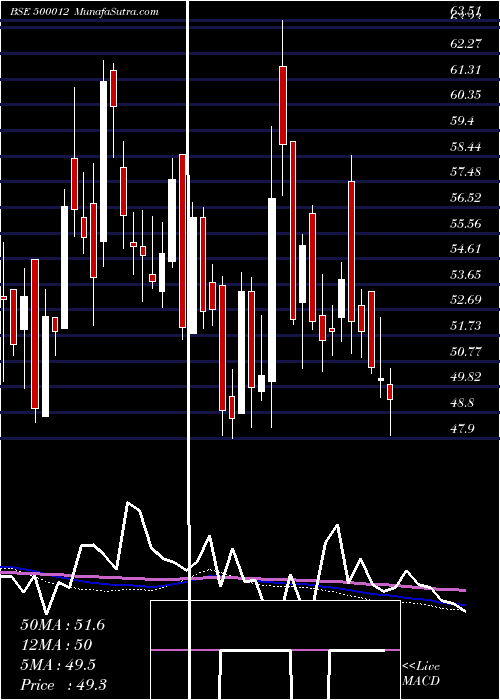The width and height of the screenshot is (500, 700).
Task: Click the '50MA : 51.6' indicator text
Action: [62, 625]
